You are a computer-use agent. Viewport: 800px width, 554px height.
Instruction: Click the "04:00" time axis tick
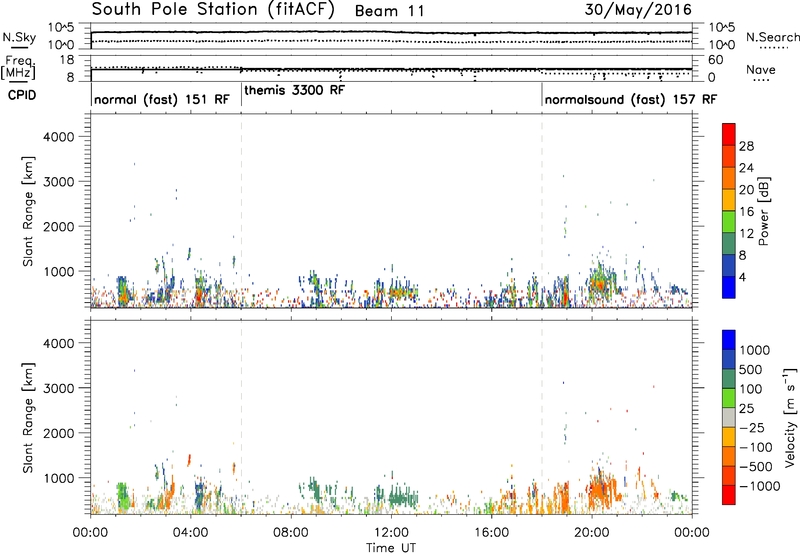(x=190, y=533)
